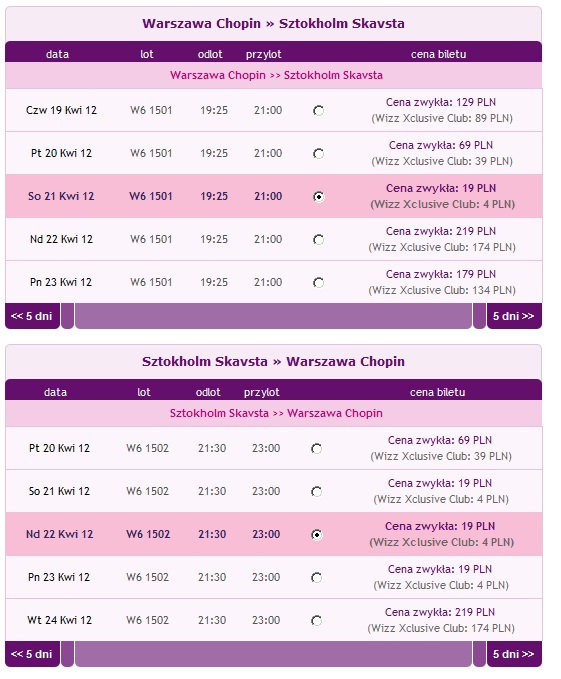561x679 pixels.
Task: Click the Warszawa Chopin >> Sztokholm Skavsta route link
Action: (x=276, y=75)
